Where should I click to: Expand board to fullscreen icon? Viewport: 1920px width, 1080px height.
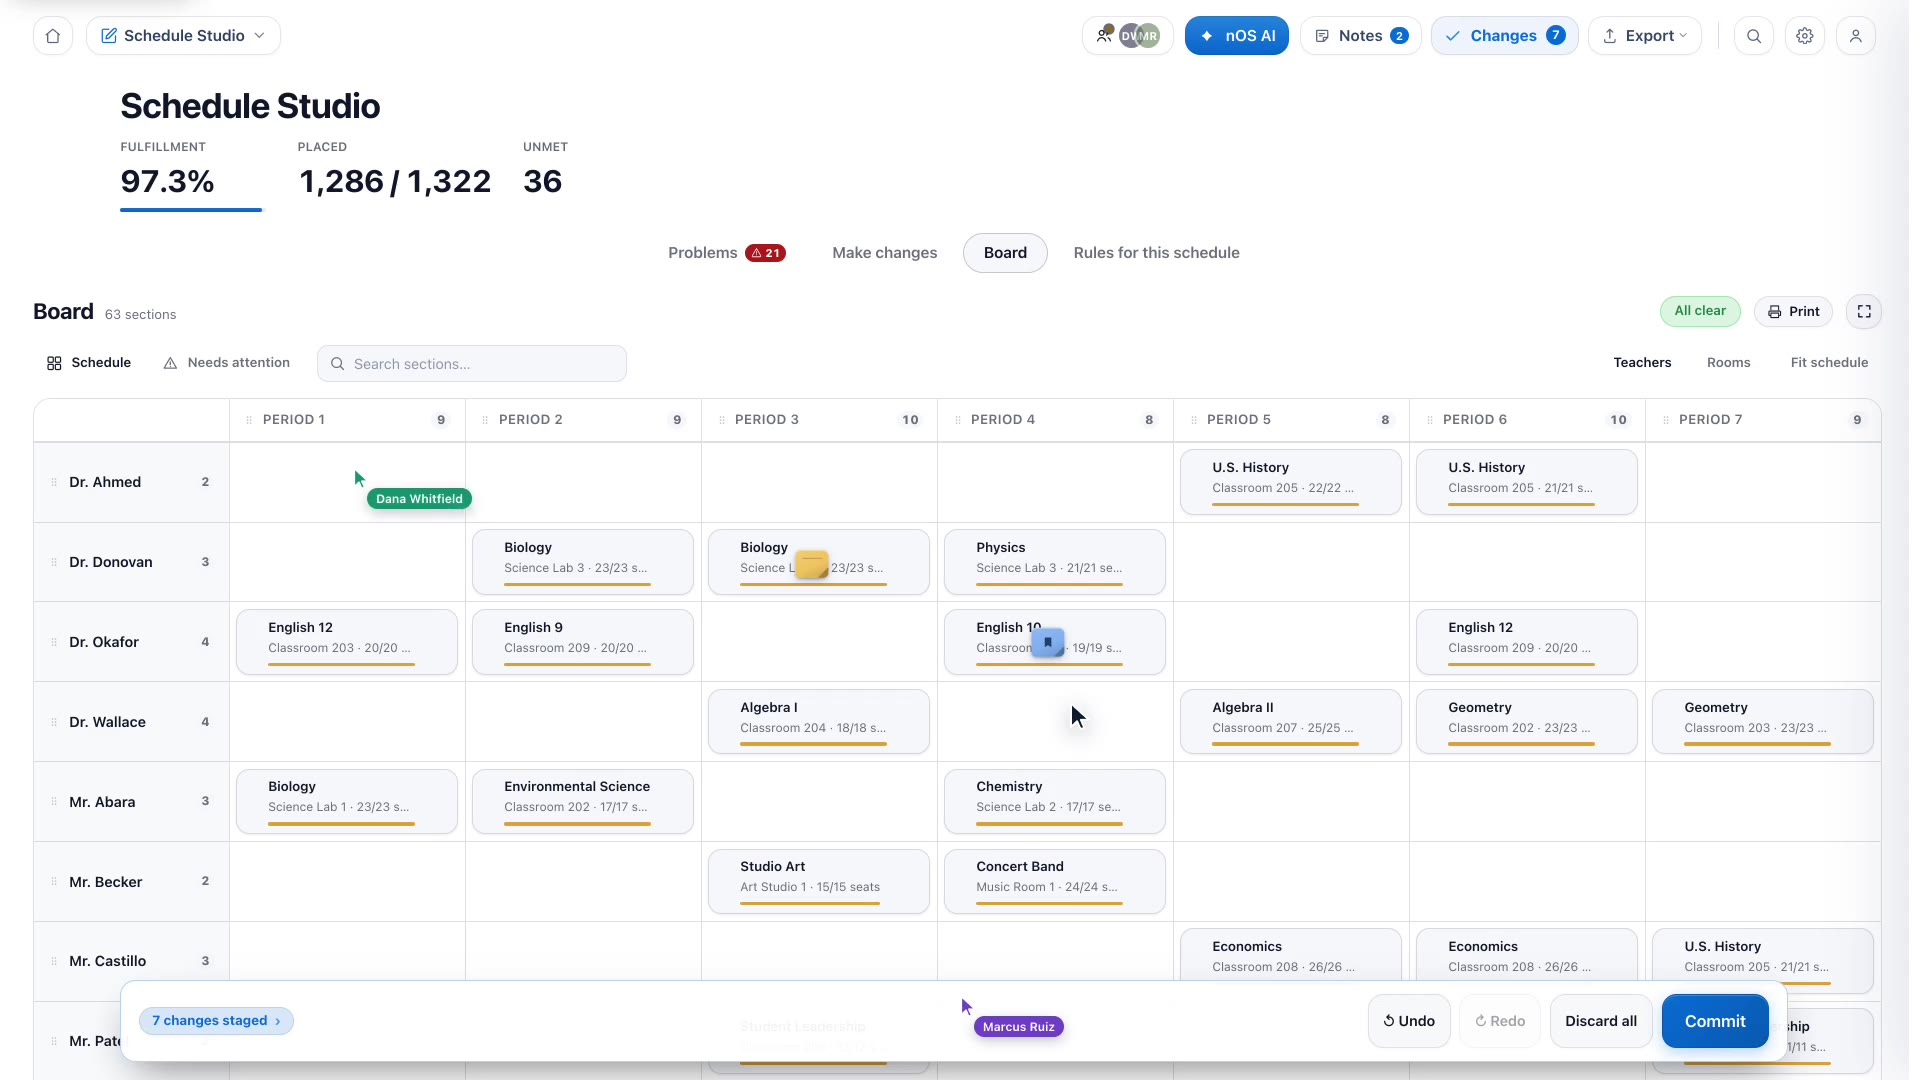[1864, 312]
